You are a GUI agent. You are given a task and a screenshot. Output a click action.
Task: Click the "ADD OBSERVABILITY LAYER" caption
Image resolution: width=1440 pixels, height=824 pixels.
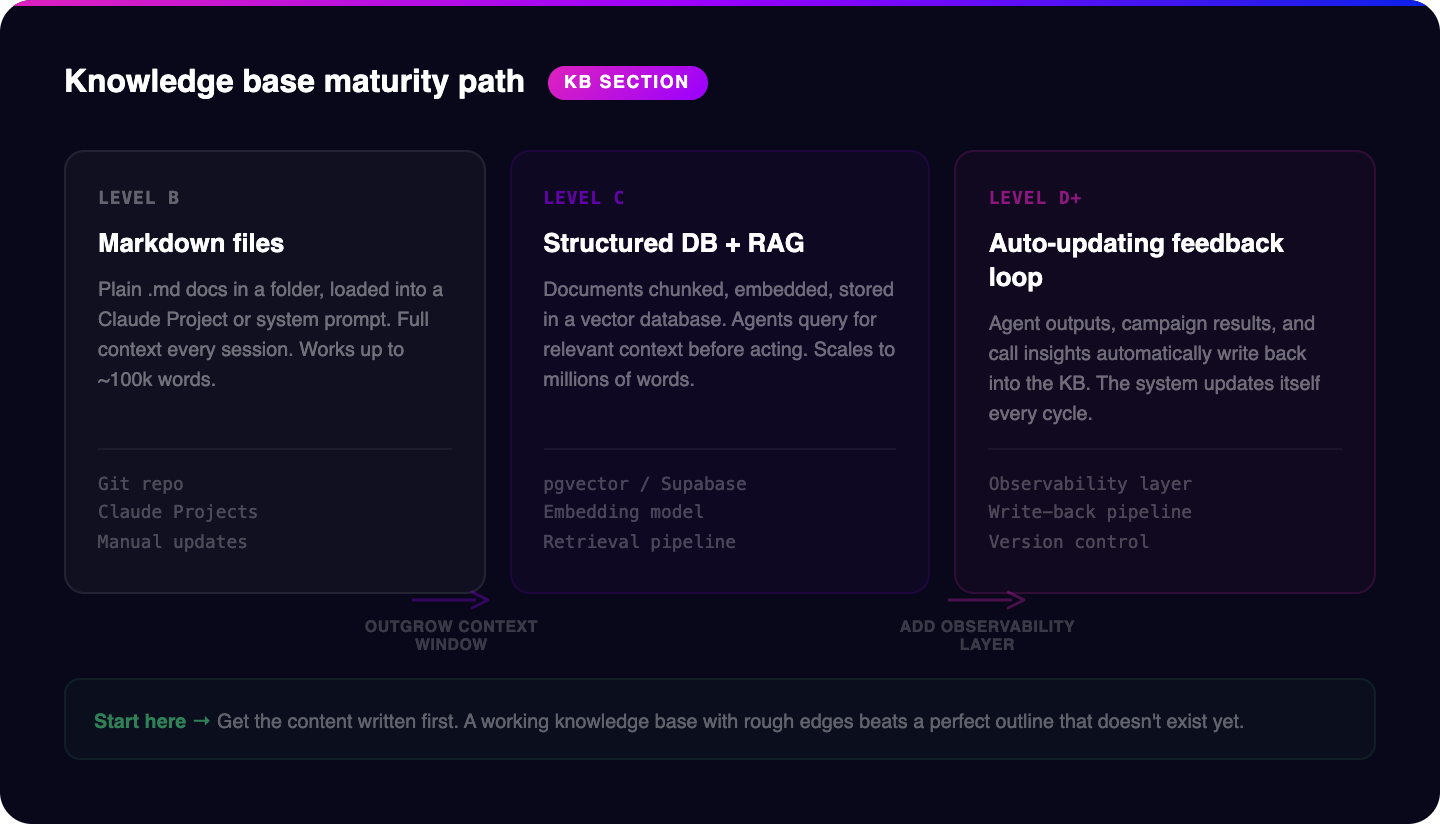[987, 635]
